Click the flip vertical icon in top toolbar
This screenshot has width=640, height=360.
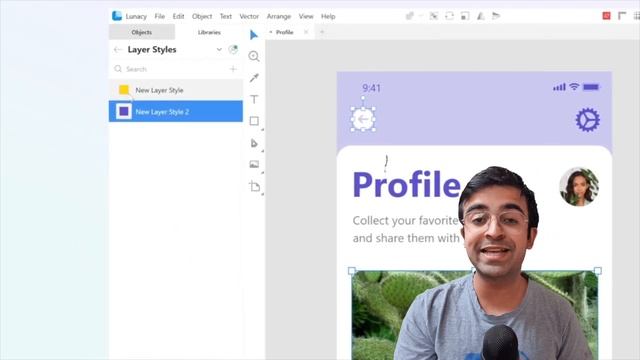click(x=496, y=16)
